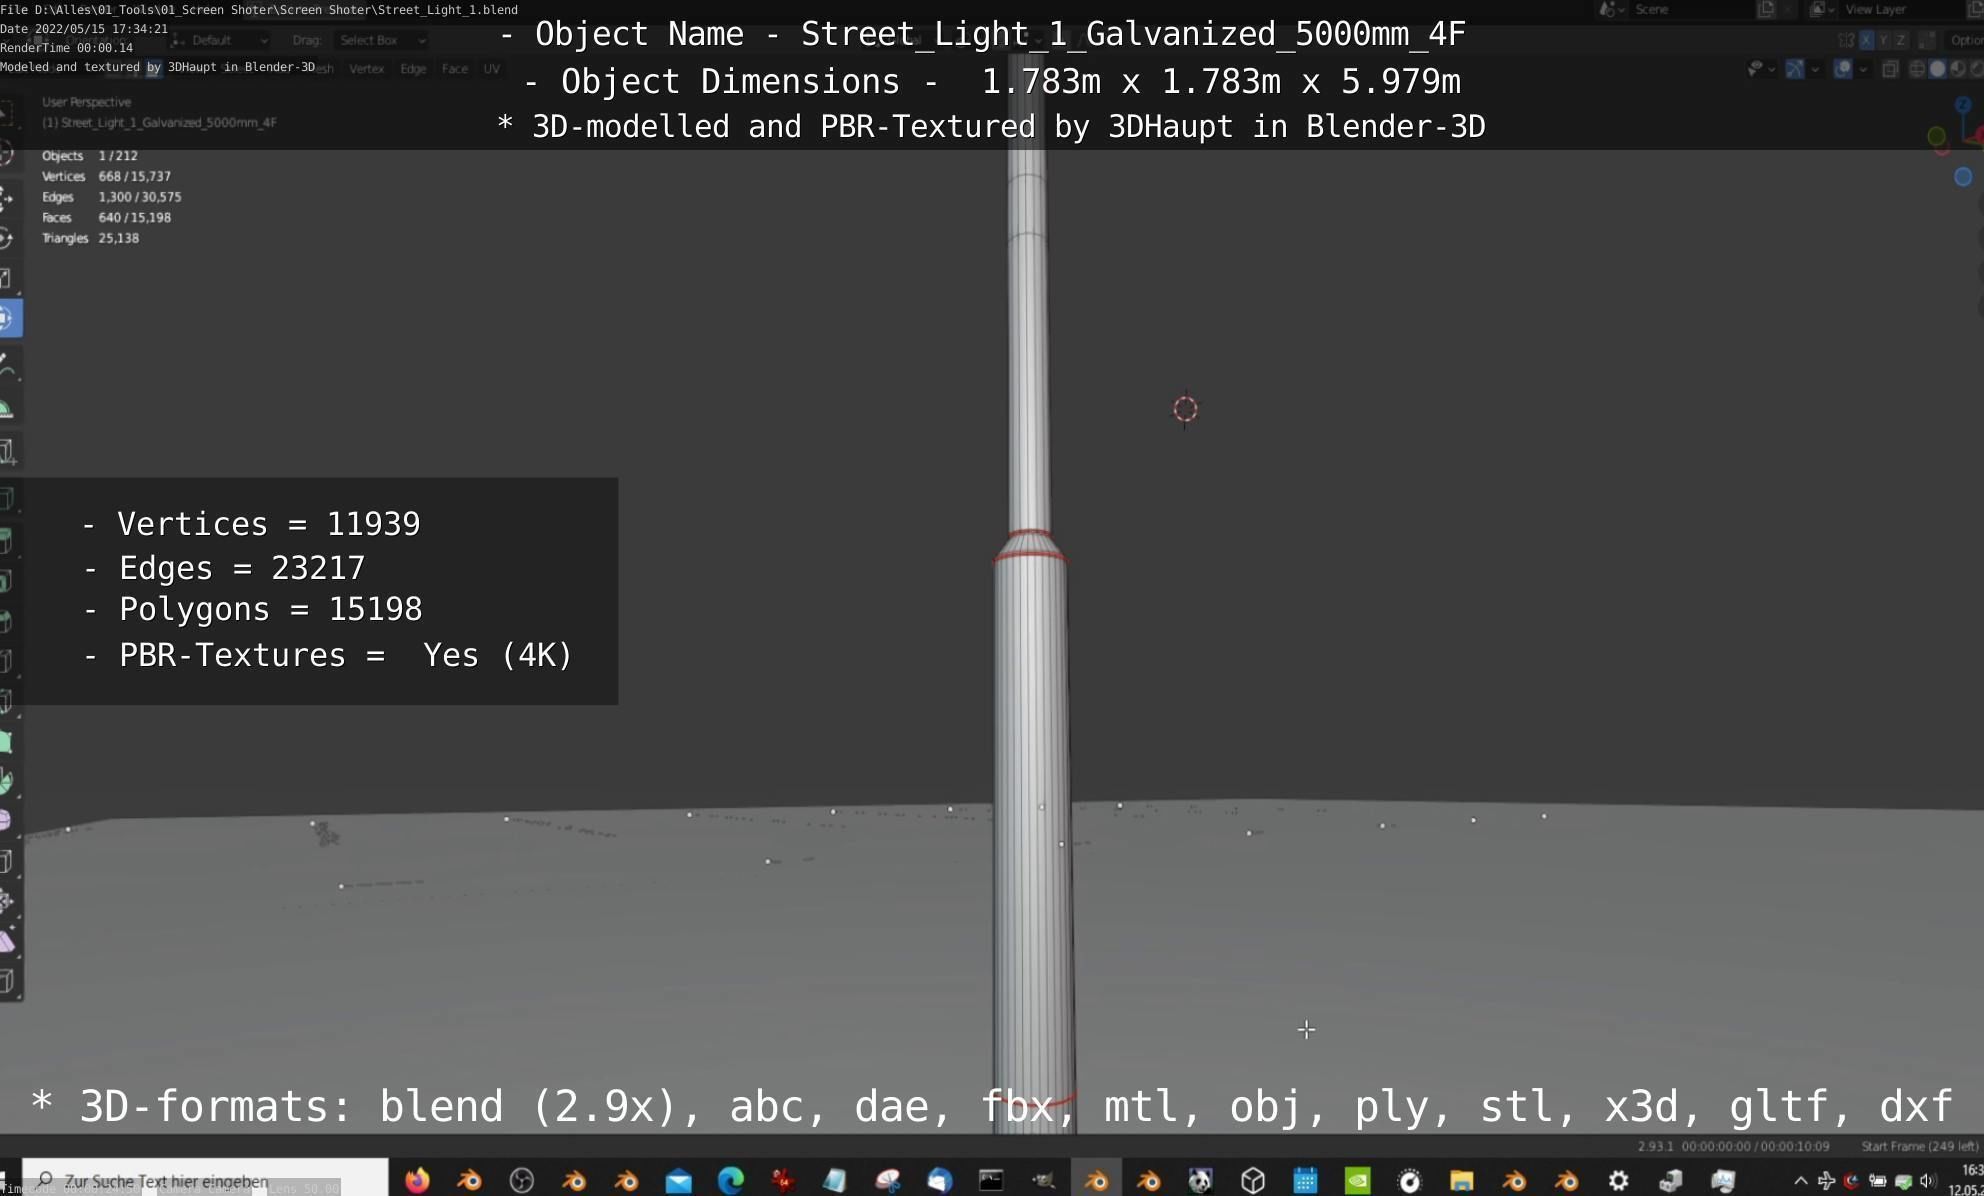Toggle X axis mirror button
Image resolution: width=1984 pixels, height=1196 pixels.
click(1866, 40)
